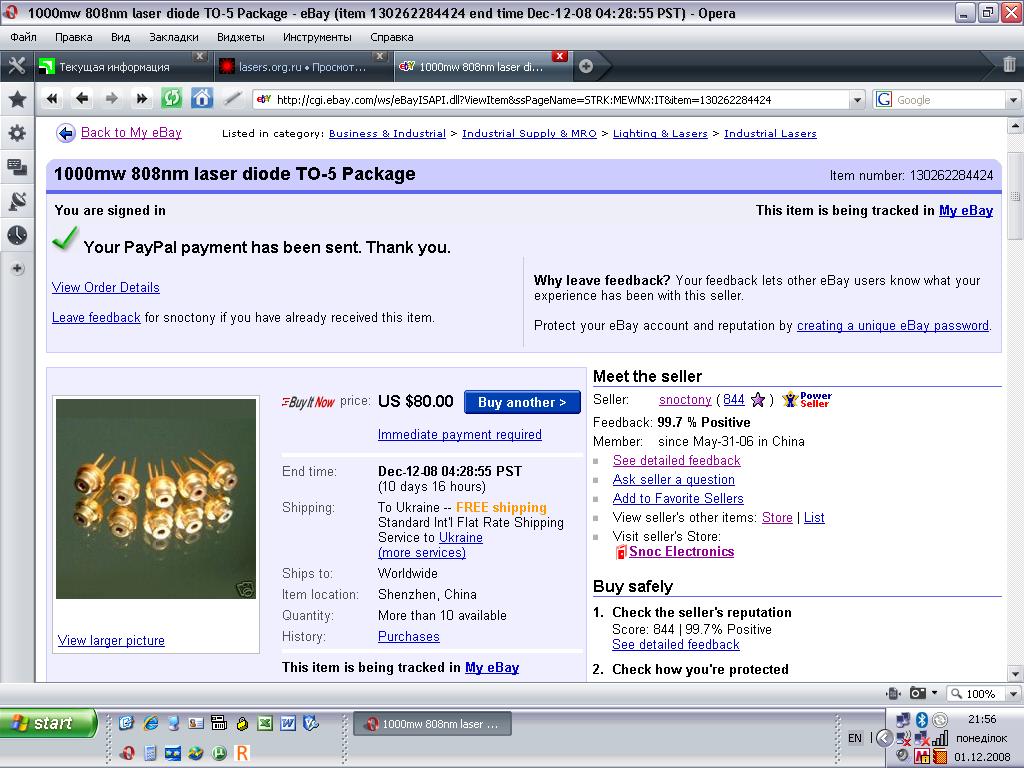Viewport: 1024px width, 768px height.
Task: Click the Fast Forward navigation button
Action: (142, 99)
